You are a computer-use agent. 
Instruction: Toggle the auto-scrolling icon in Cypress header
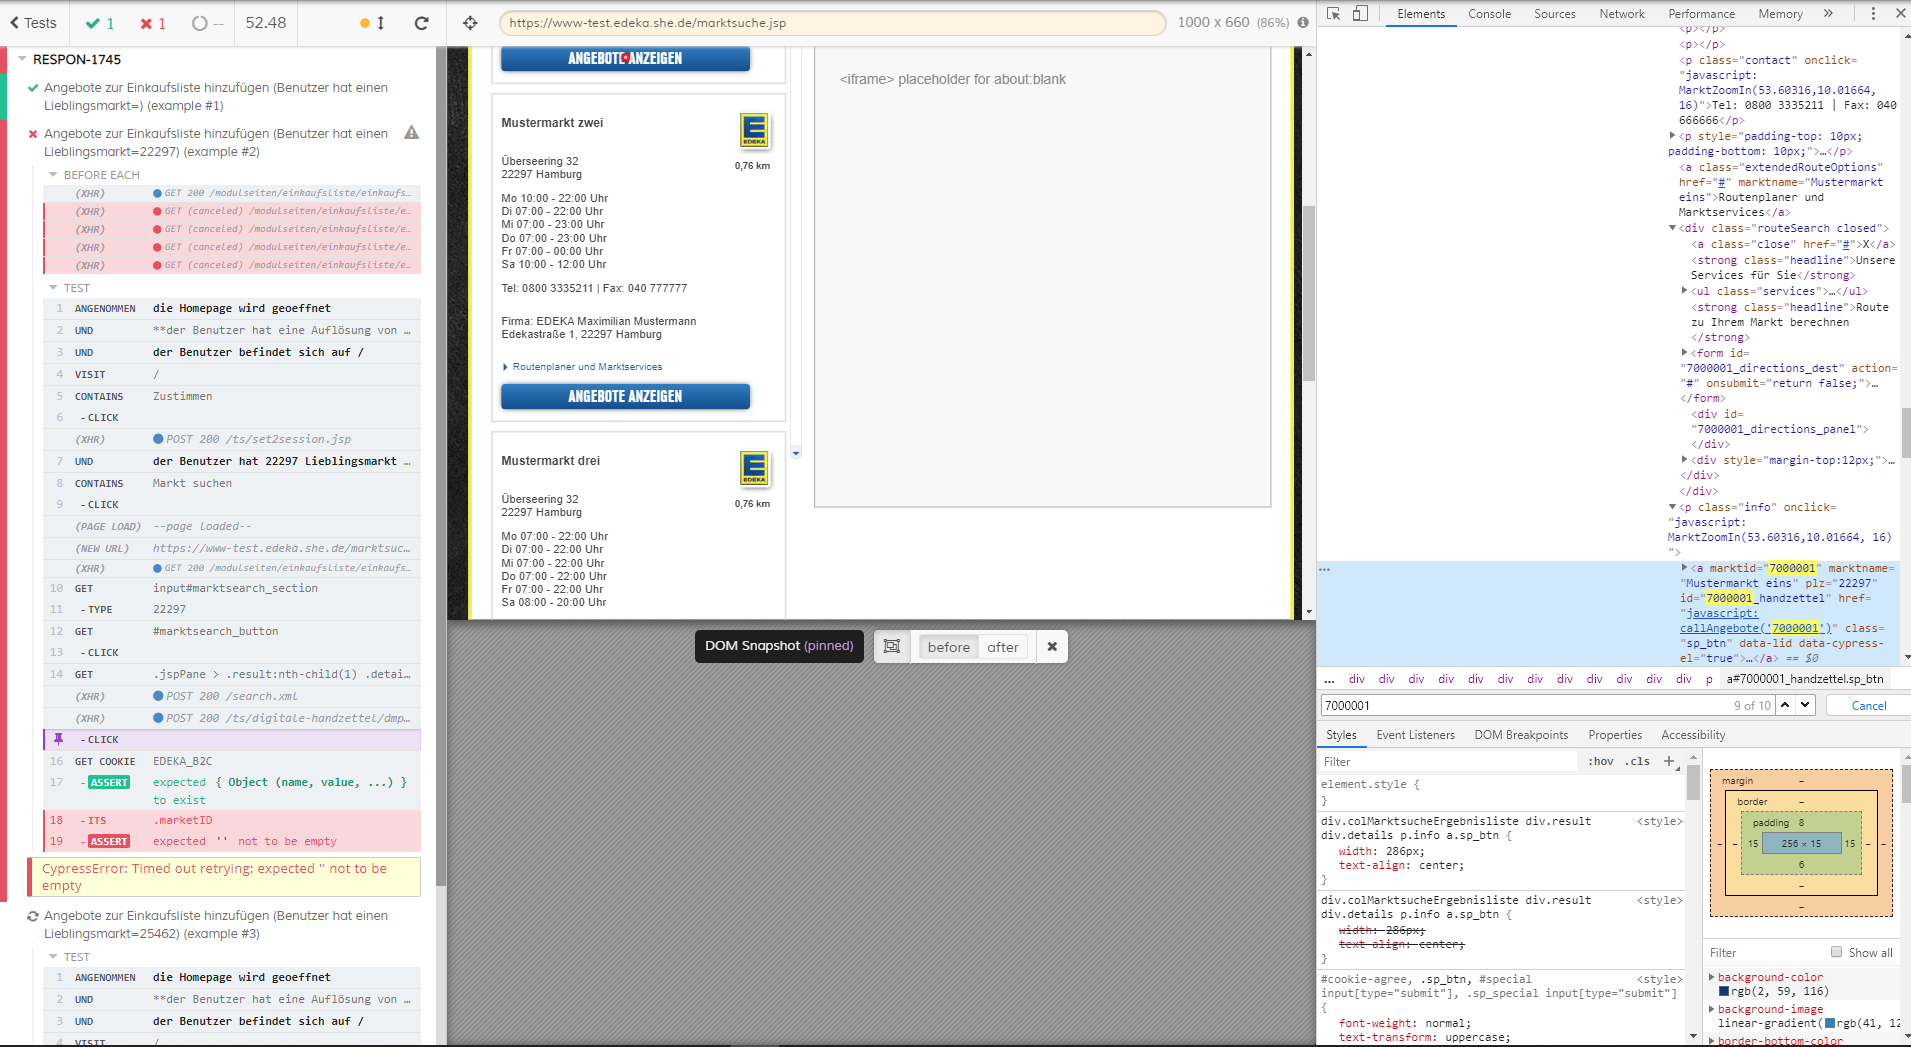[372, 23]
